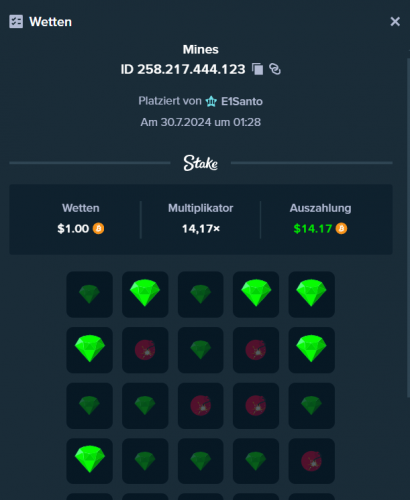Click dim gem tile in top-left corner
This screenshot has height=500, width=410.
pos(89,294)
